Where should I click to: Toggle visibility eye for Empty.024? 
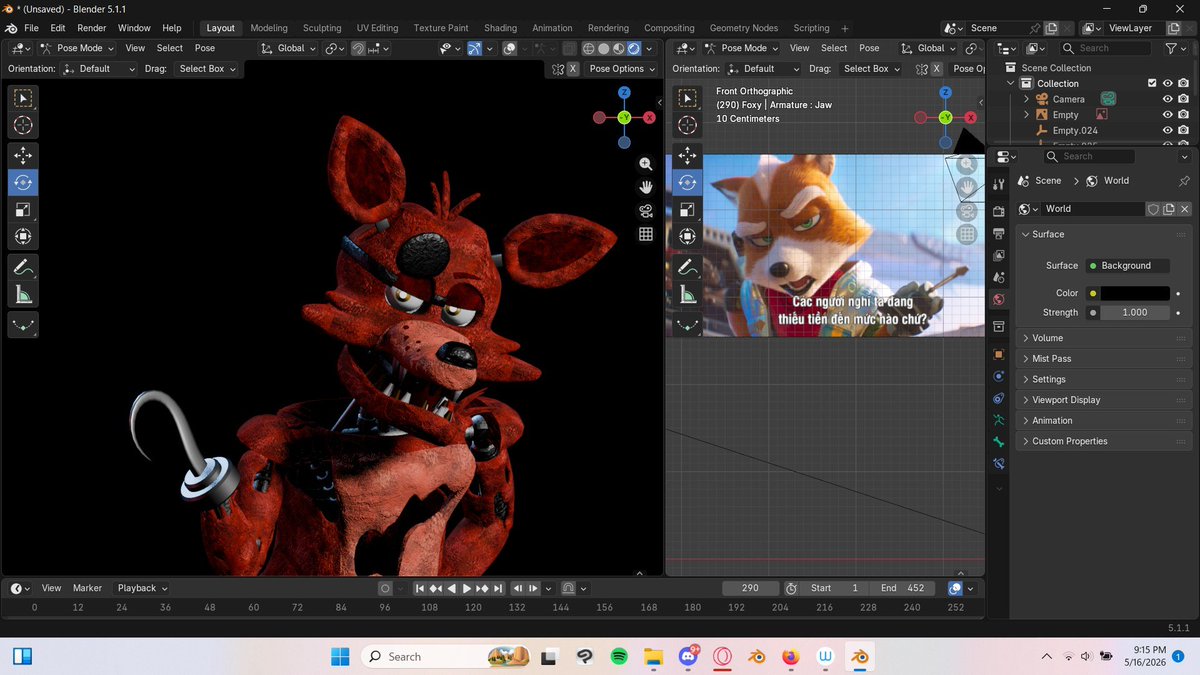click(x=1167, y=131)
